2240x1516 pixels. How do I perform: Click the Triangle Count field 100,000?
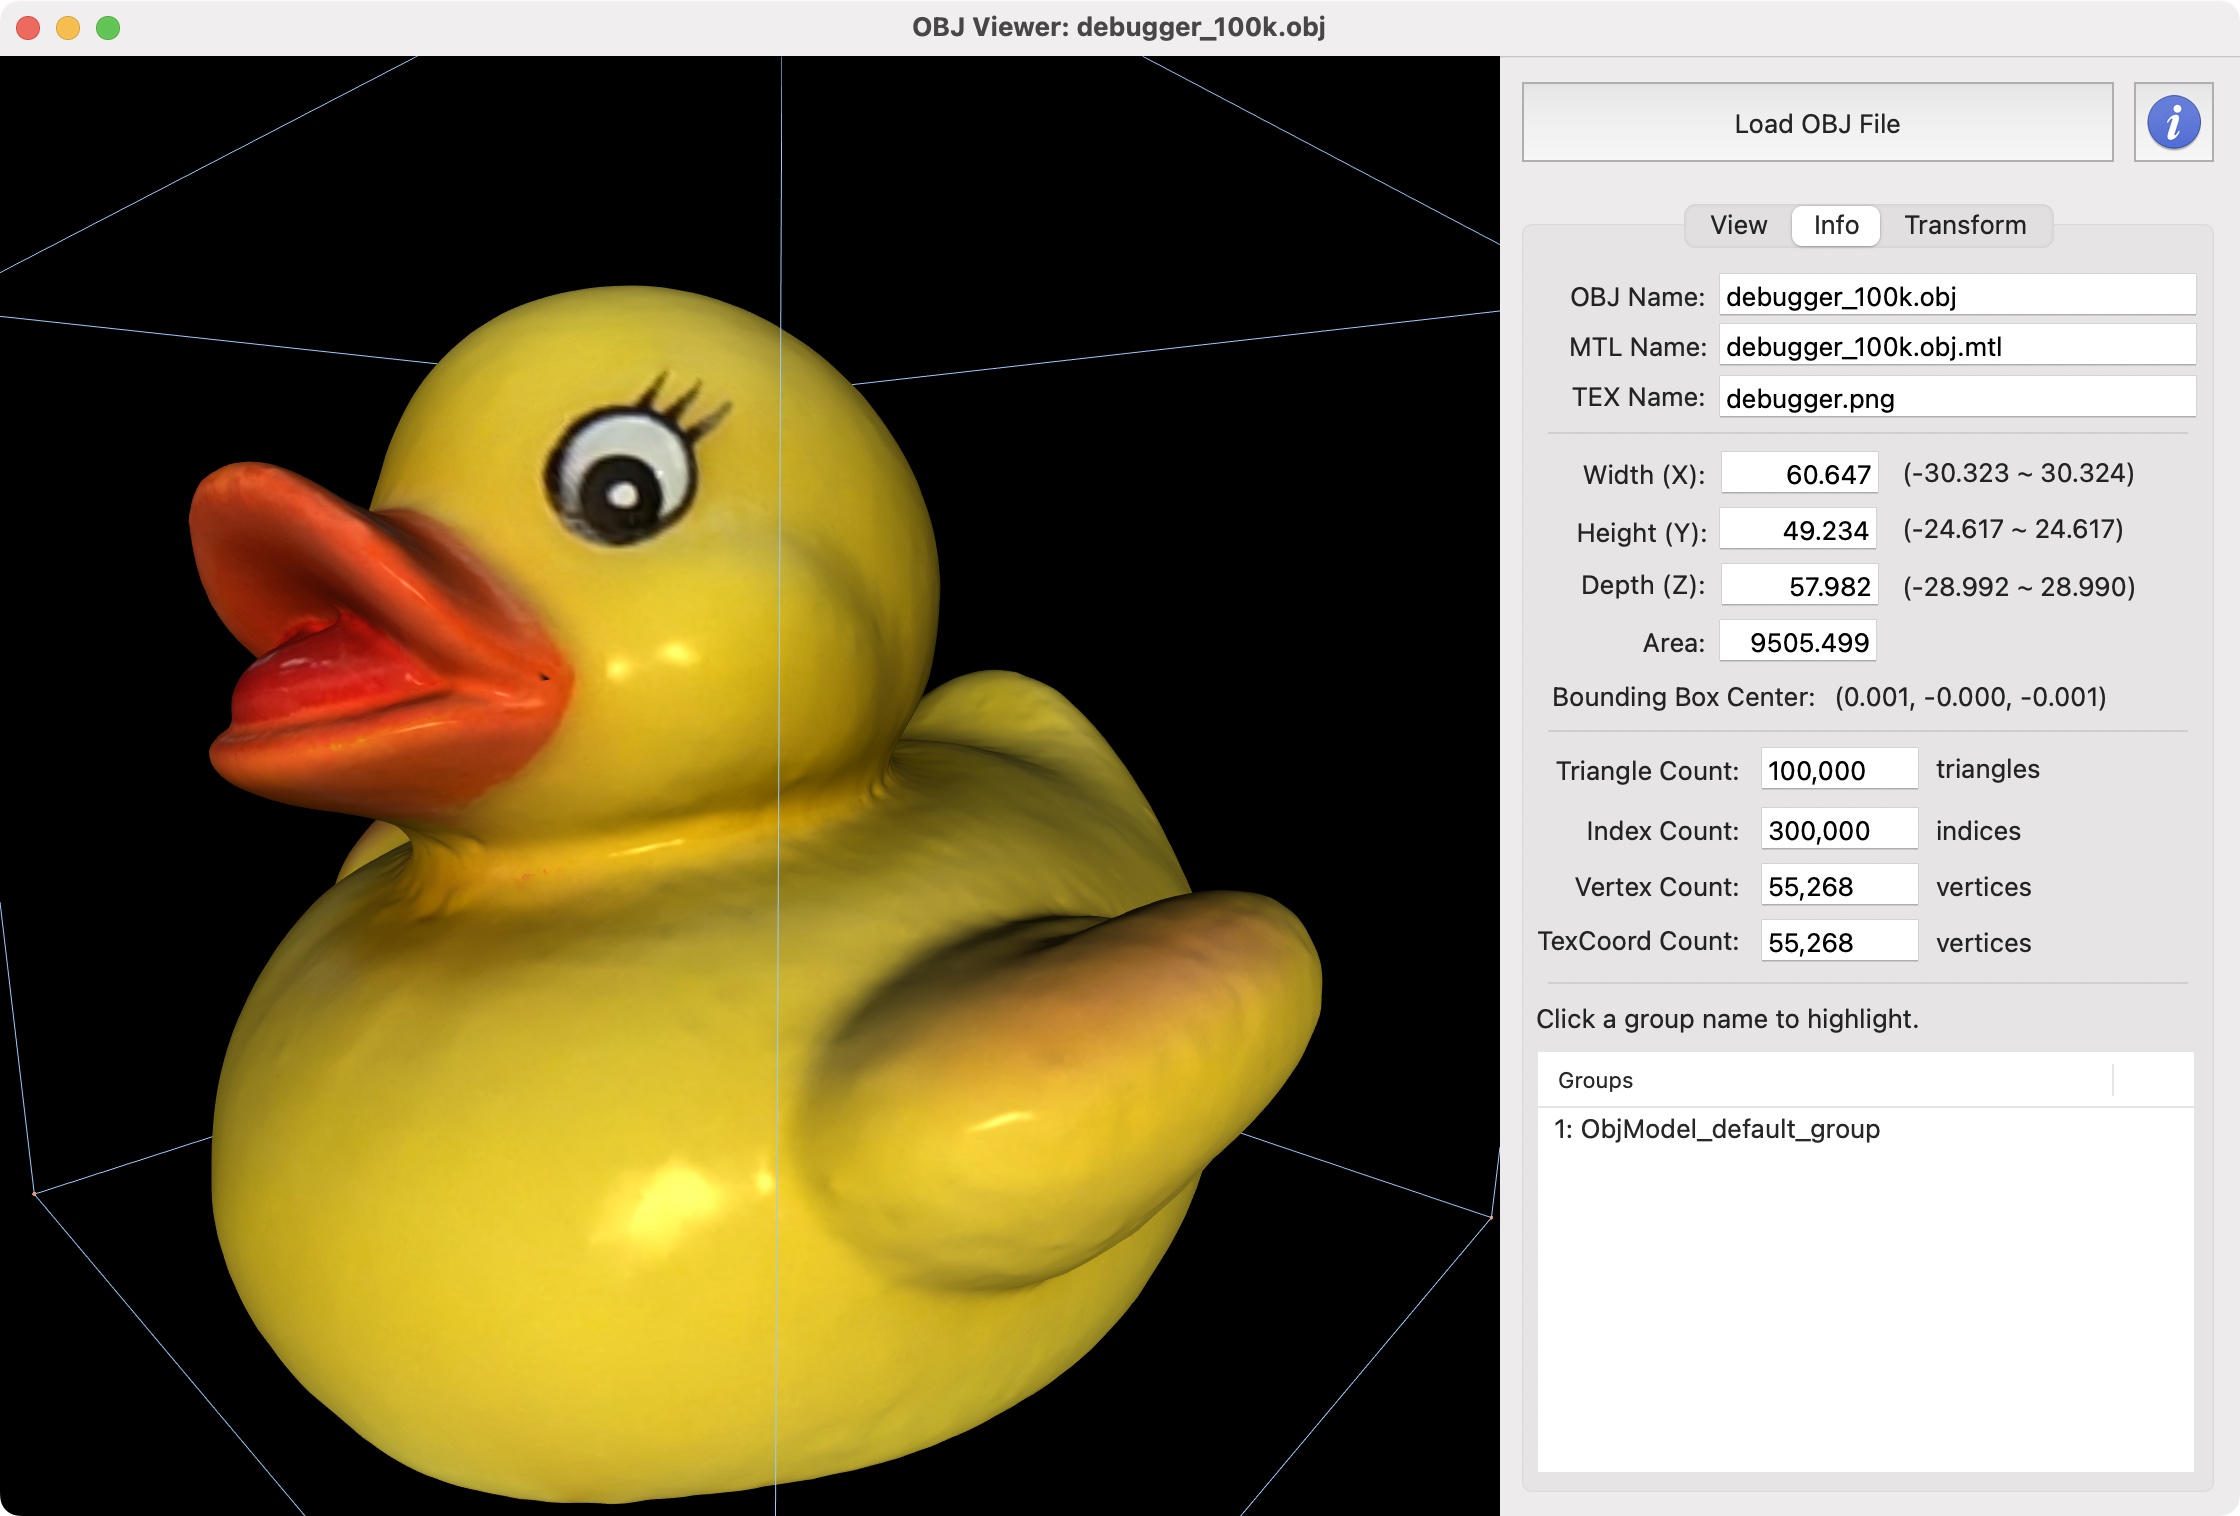[x=1839, y=769]
